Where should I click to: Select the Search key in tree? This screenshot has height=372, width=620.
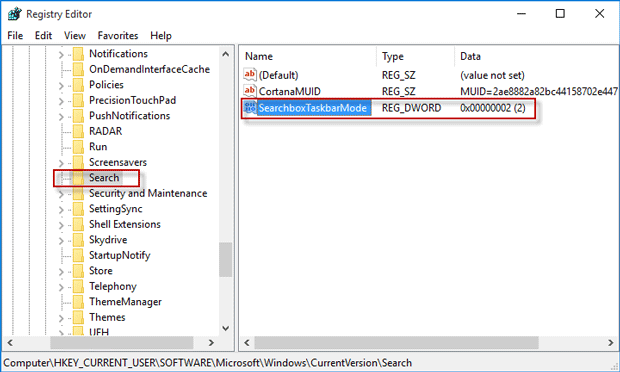click(104, 178)
